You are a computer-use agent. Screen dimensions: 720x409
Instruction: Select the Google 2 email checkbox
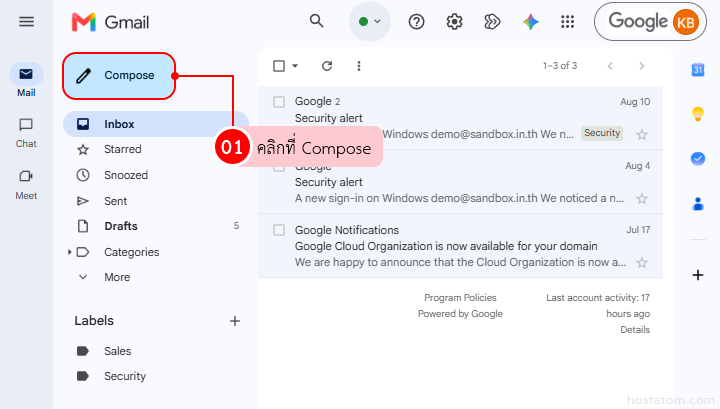279,101
